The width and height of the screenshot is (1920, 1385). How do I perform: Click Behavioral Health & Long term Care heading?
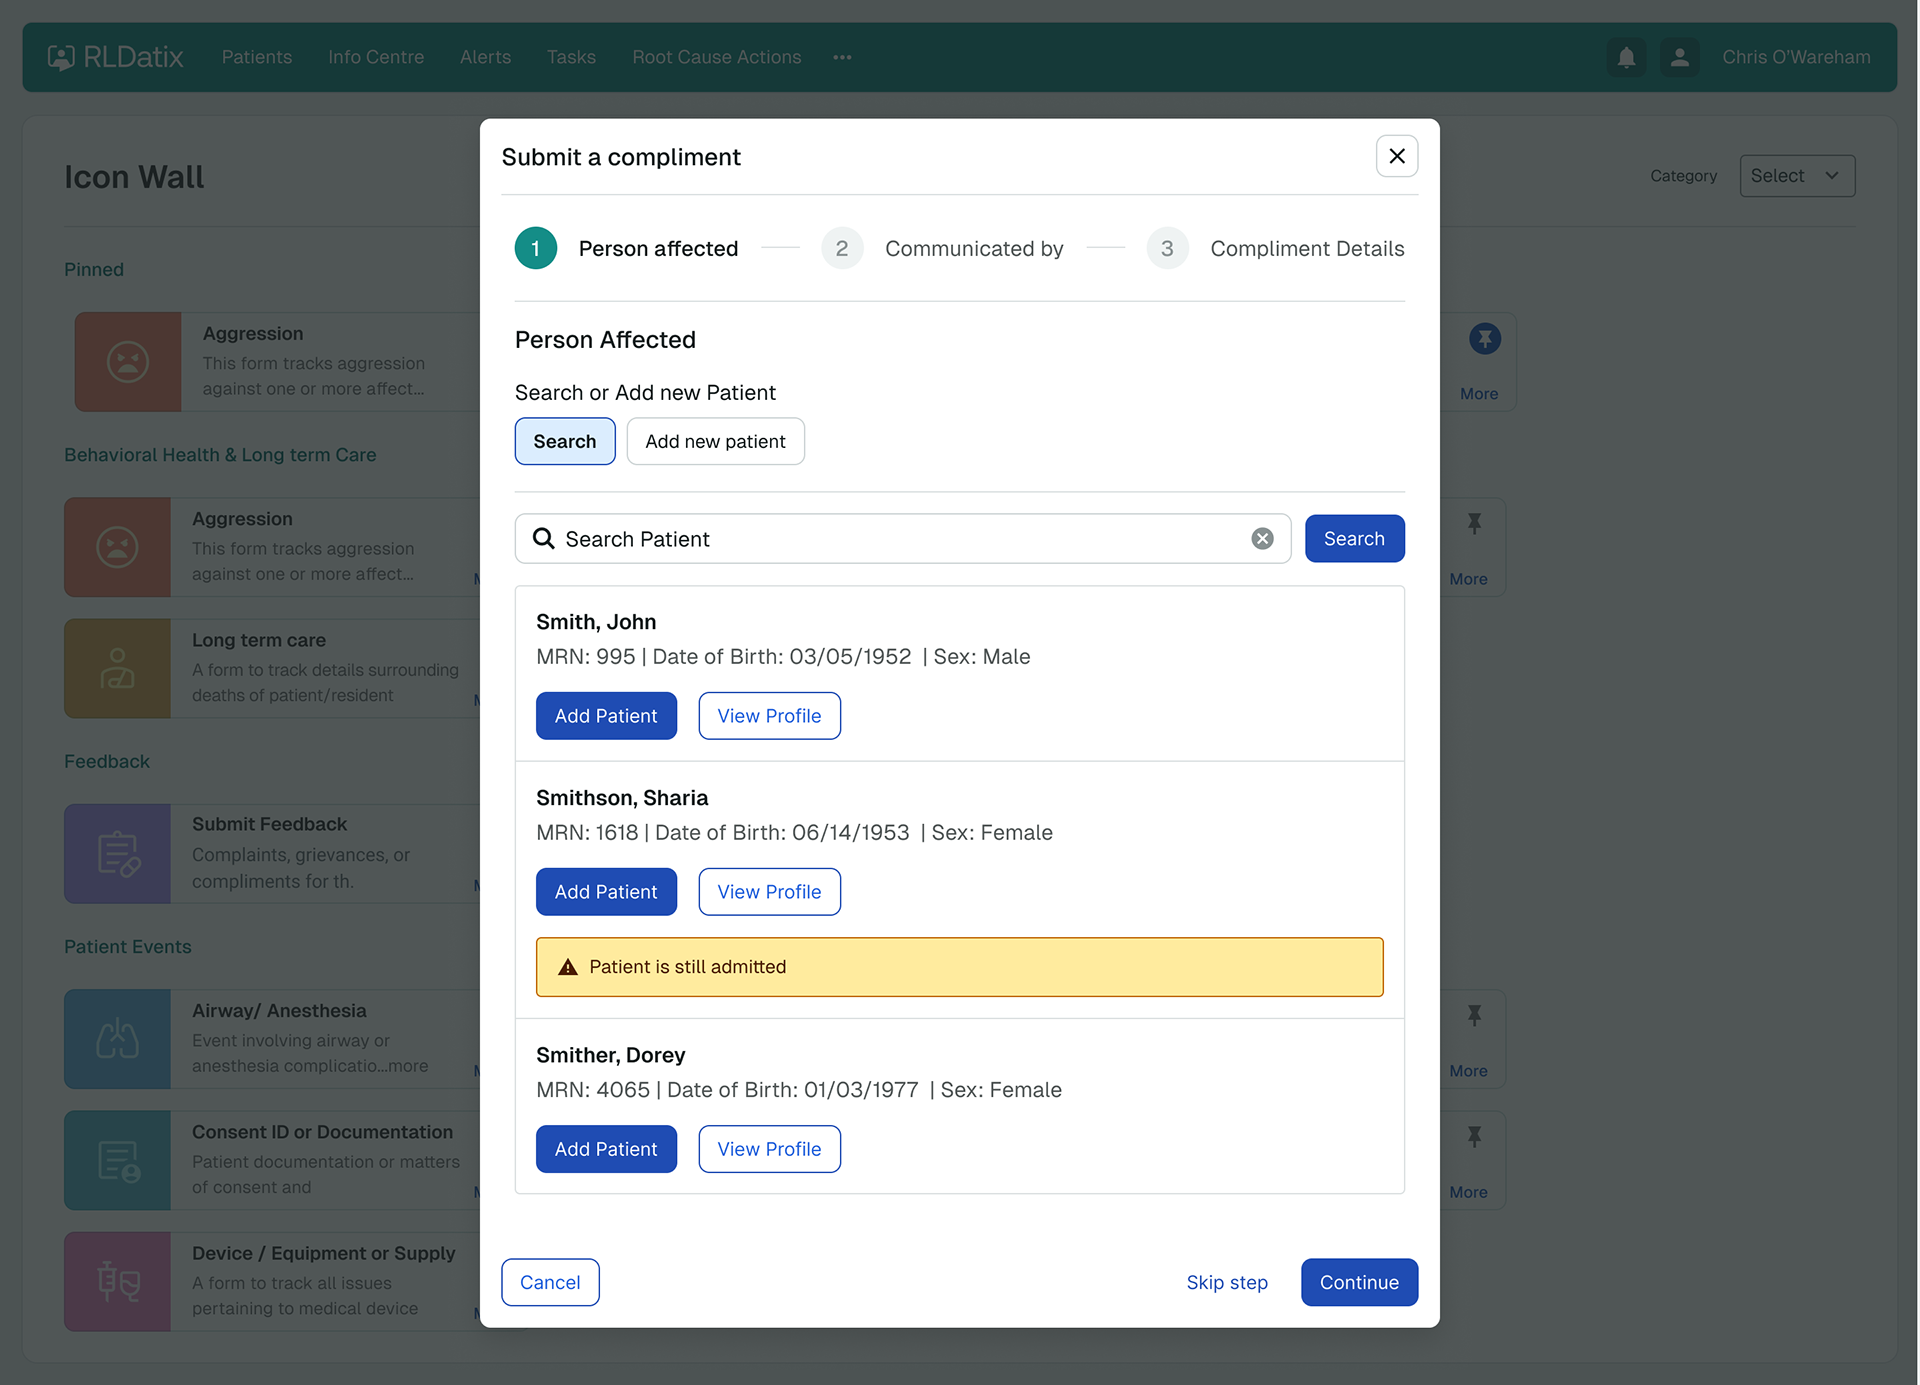pyautogui.click(x=220, y=455)
